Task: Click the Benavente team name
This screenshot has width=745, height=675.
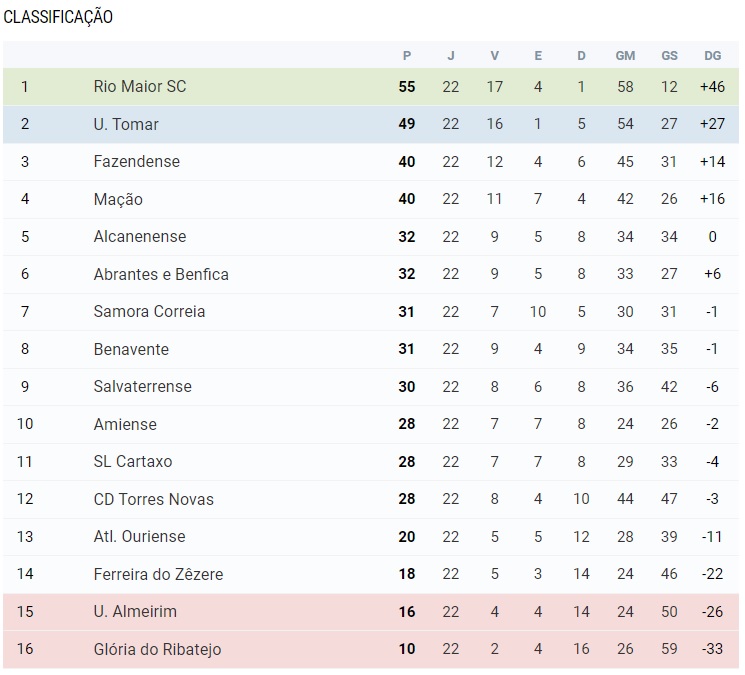Action: click(131, 350)
